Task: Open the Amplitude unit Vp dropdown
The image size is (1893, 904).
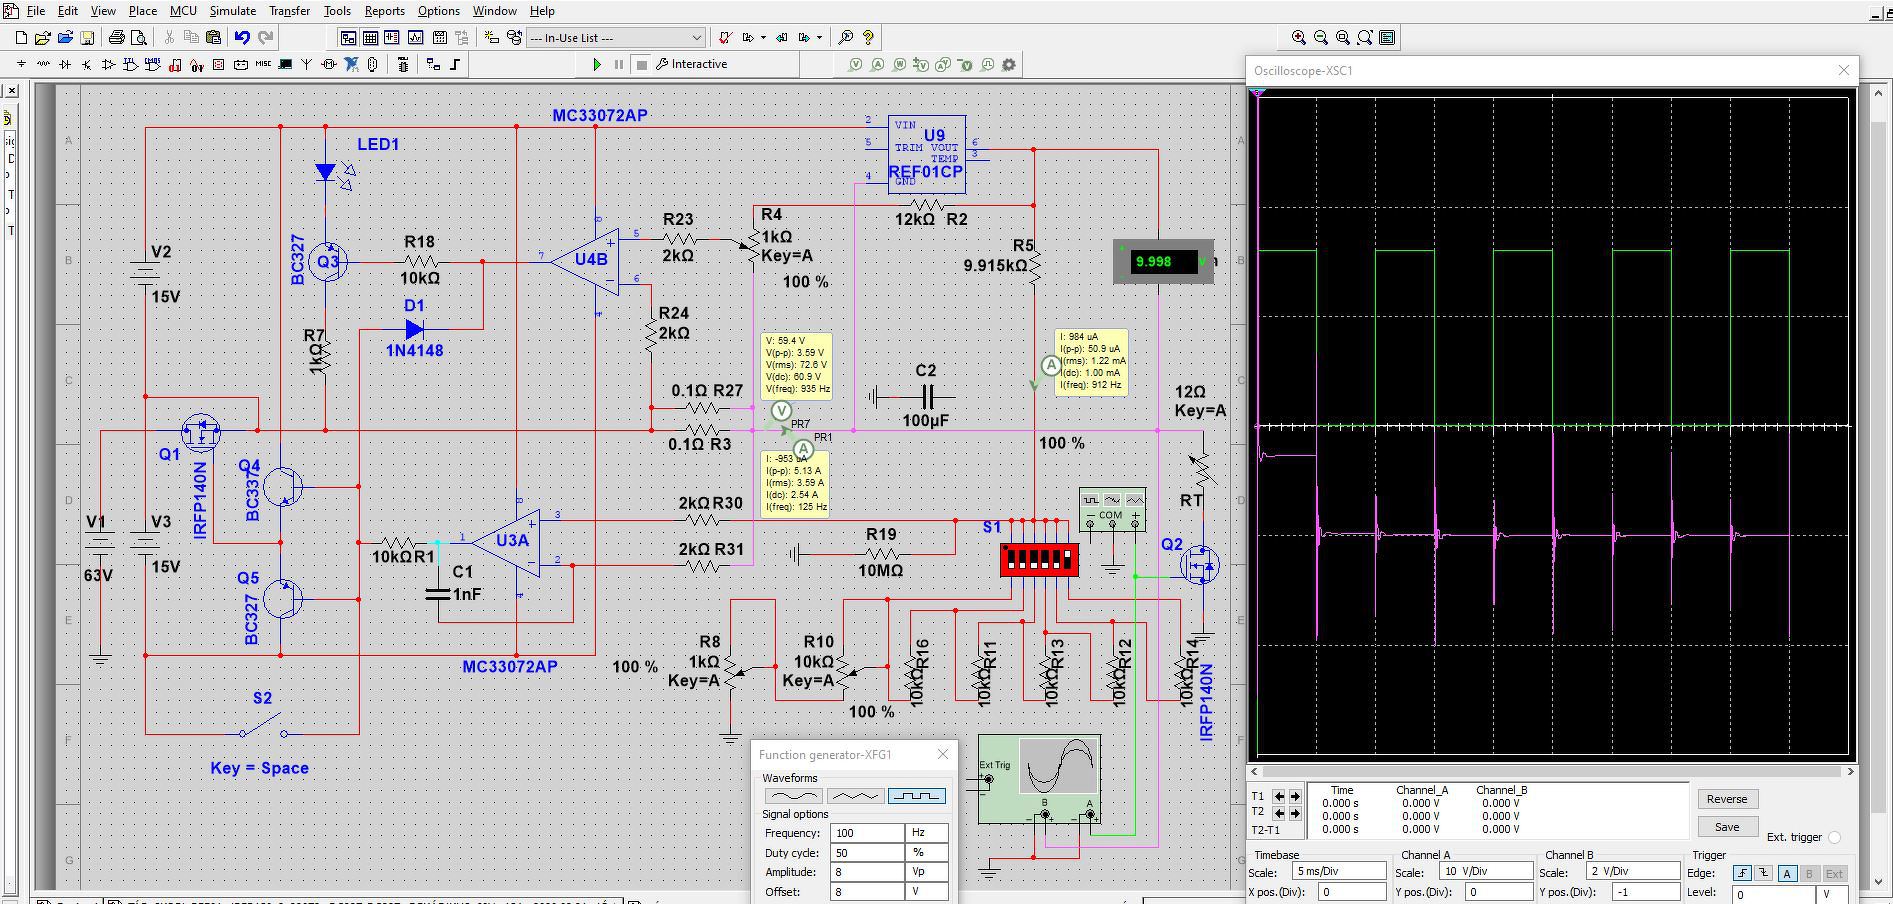Action: click(925, 872)
